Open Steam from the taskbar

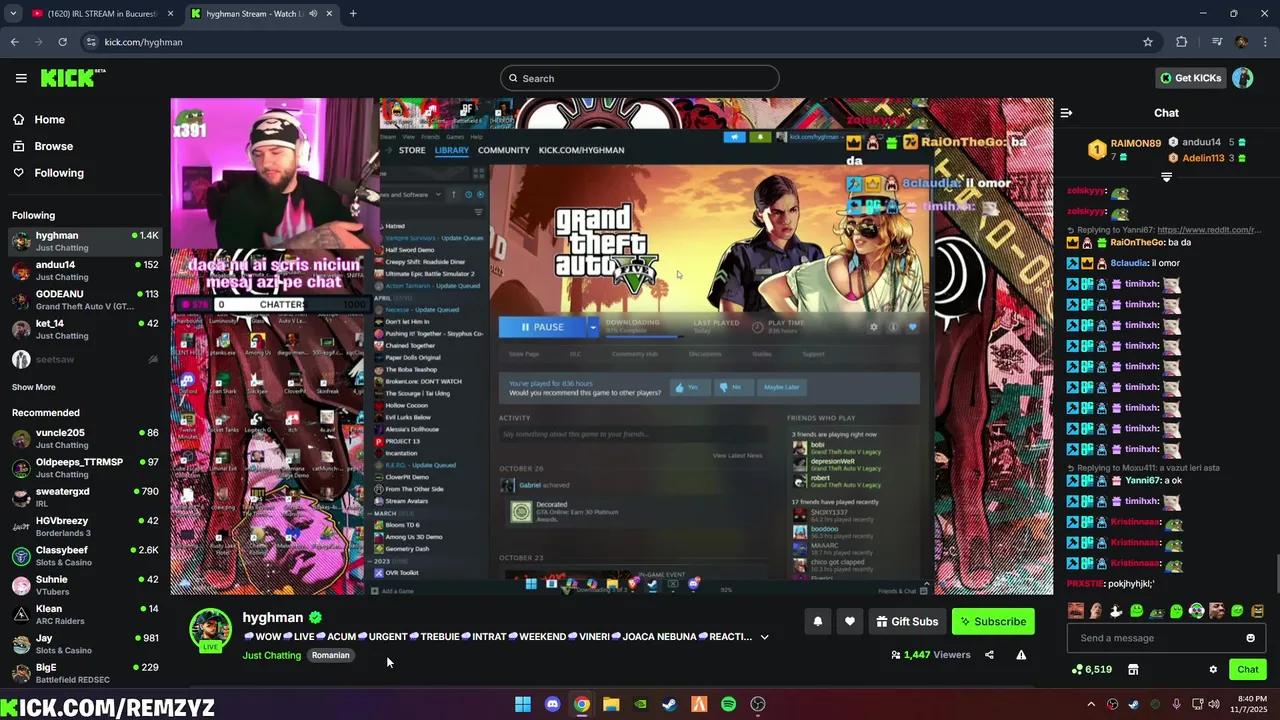point(670,704)
